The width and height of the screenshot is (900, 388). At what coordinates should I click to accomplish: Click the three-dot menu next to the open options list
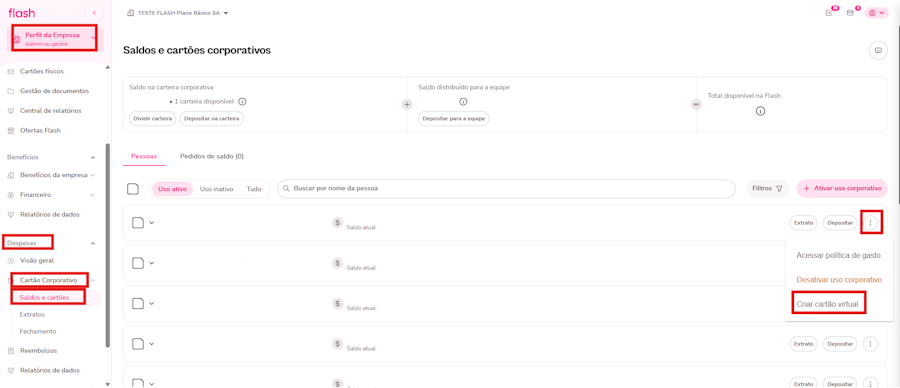pyautogui.click(x=871, y=222)
